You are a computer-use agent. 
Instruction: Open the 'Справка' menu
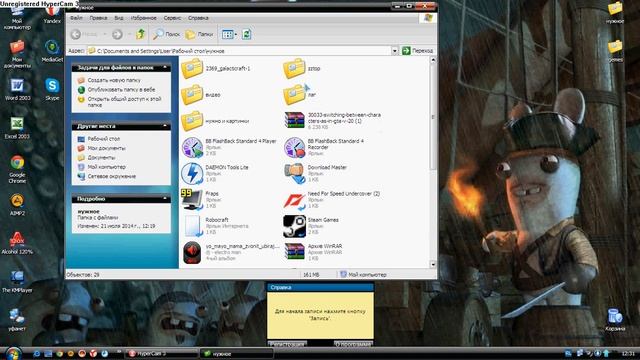pyautogui.click(x=198, y=18)
